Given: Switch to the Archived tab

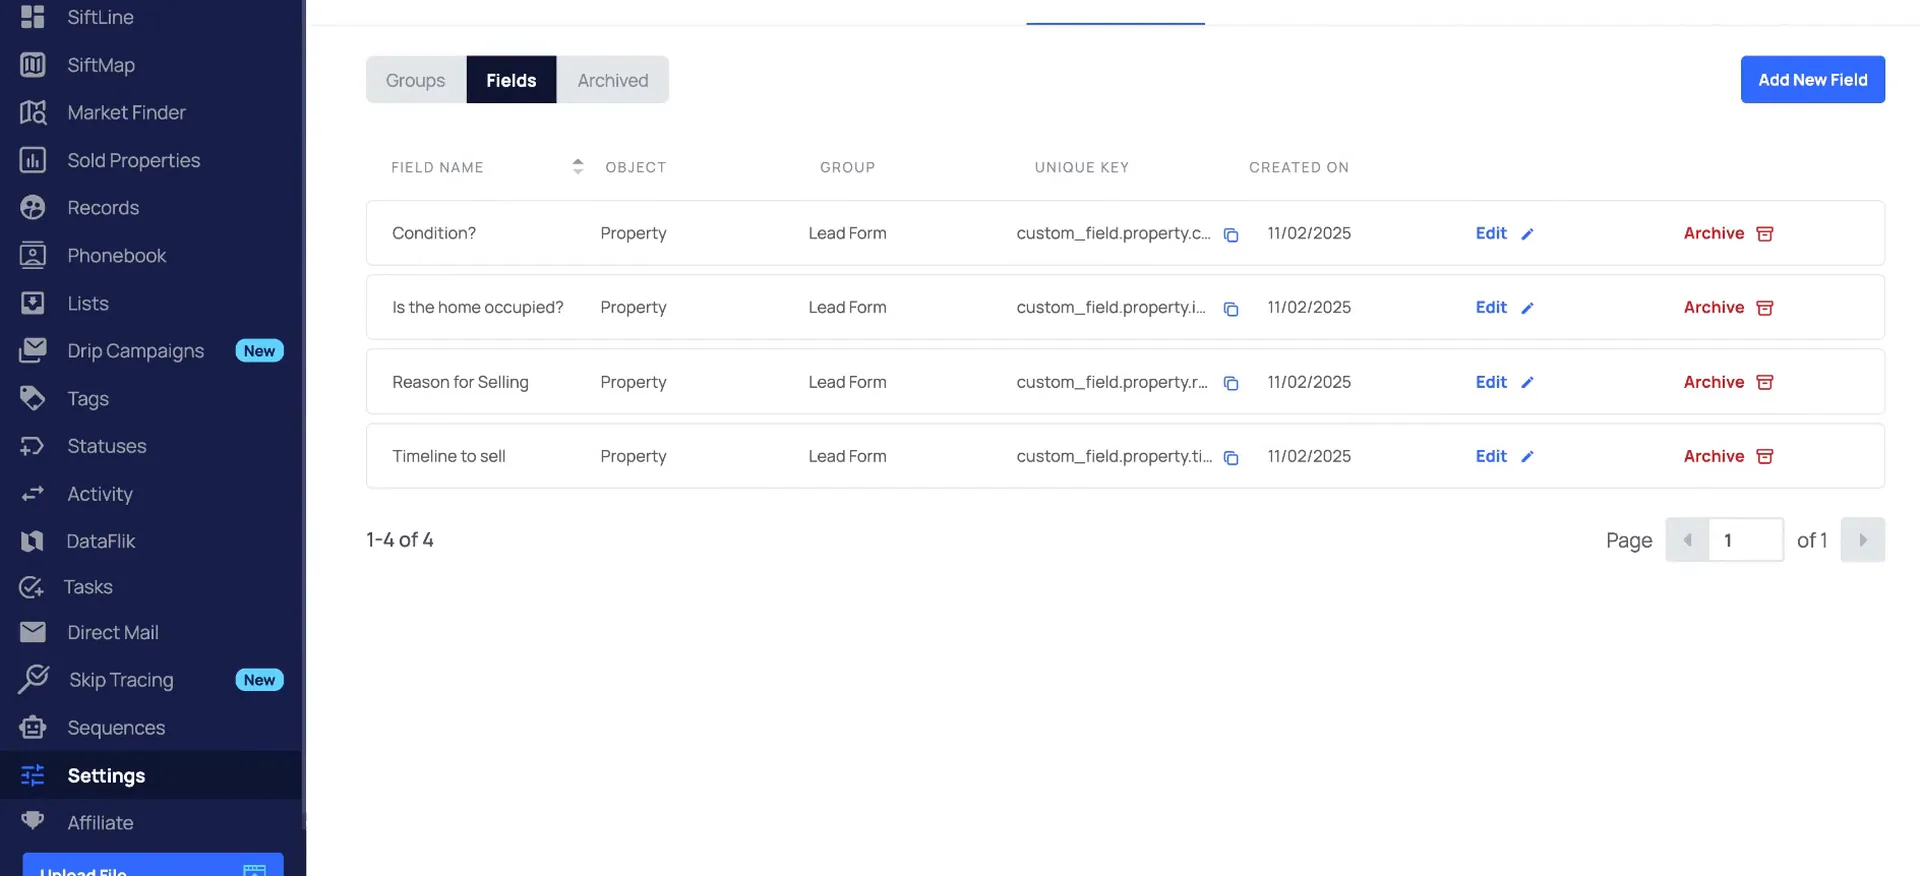Looking at the screenshot, I should [613, 80].
